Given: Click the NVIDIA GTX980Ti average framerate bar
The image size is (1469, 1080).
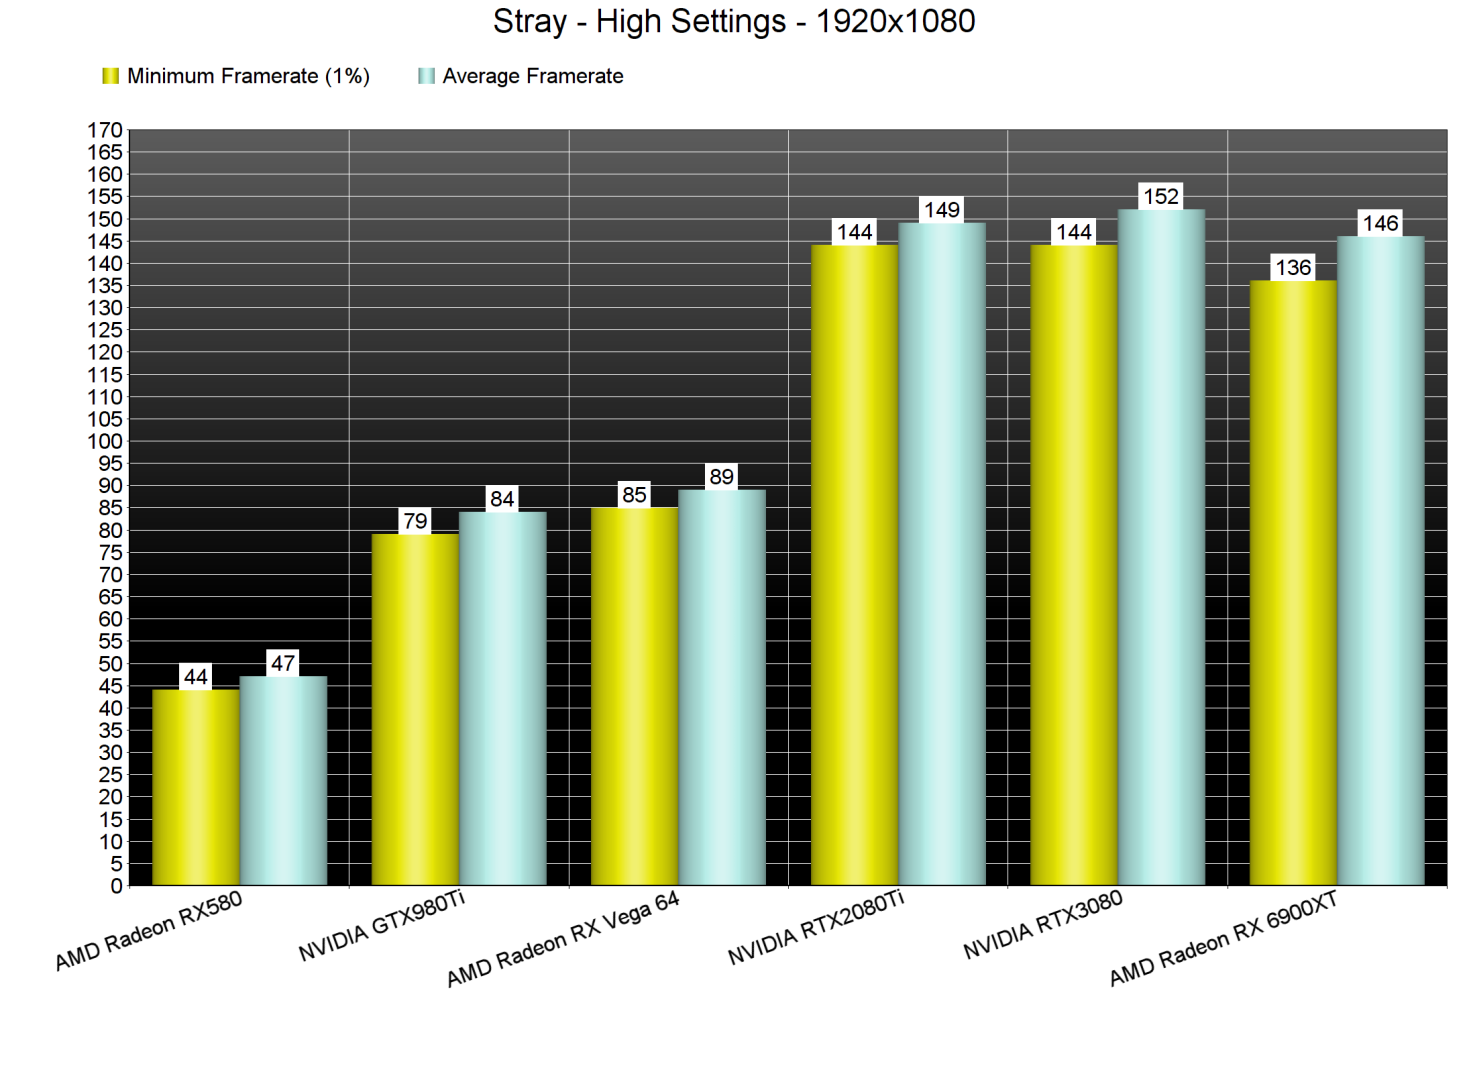Looking at the screenshot, I should (x=502, y=698).
